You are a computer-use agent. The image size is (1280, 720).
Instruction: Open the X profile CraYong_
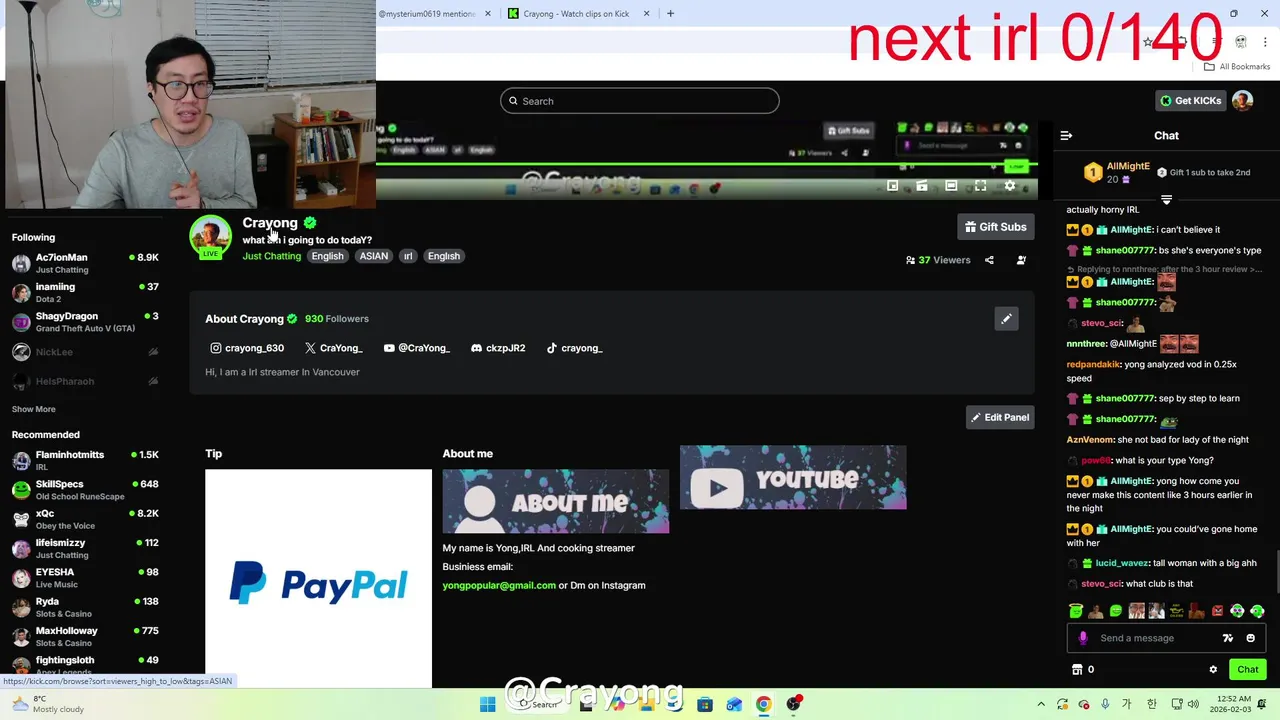(x=334, y=348)
